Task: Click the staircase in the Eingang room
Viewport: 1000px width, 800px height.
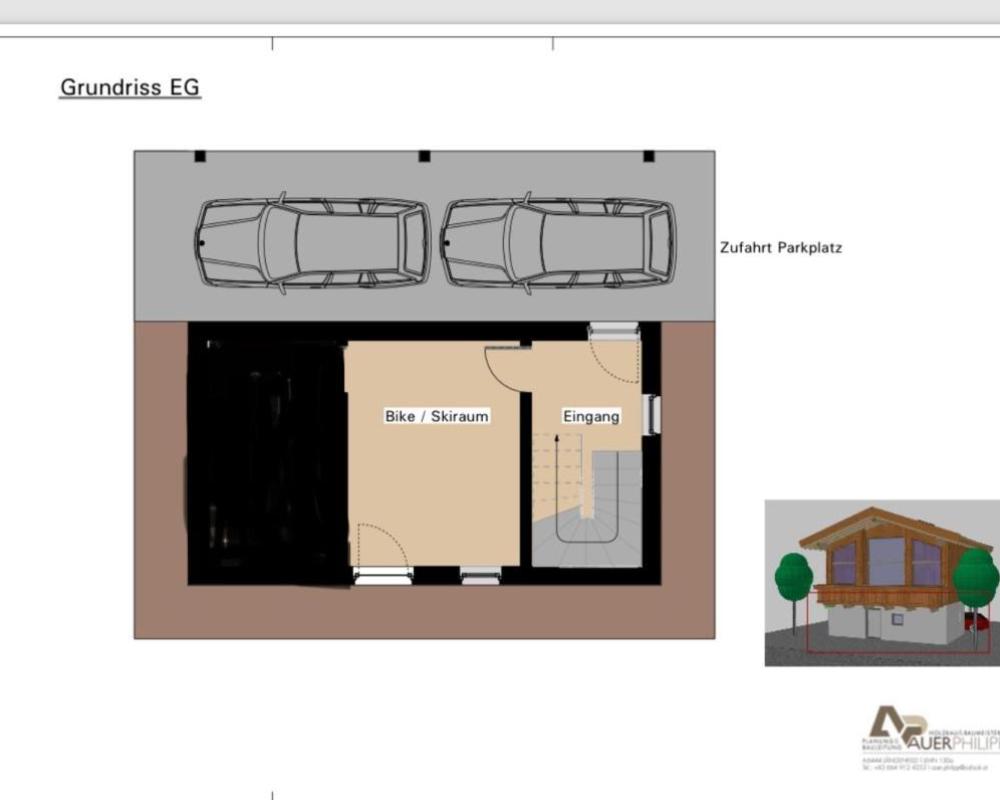Action: pyautogui.click(x=587, y=499)
